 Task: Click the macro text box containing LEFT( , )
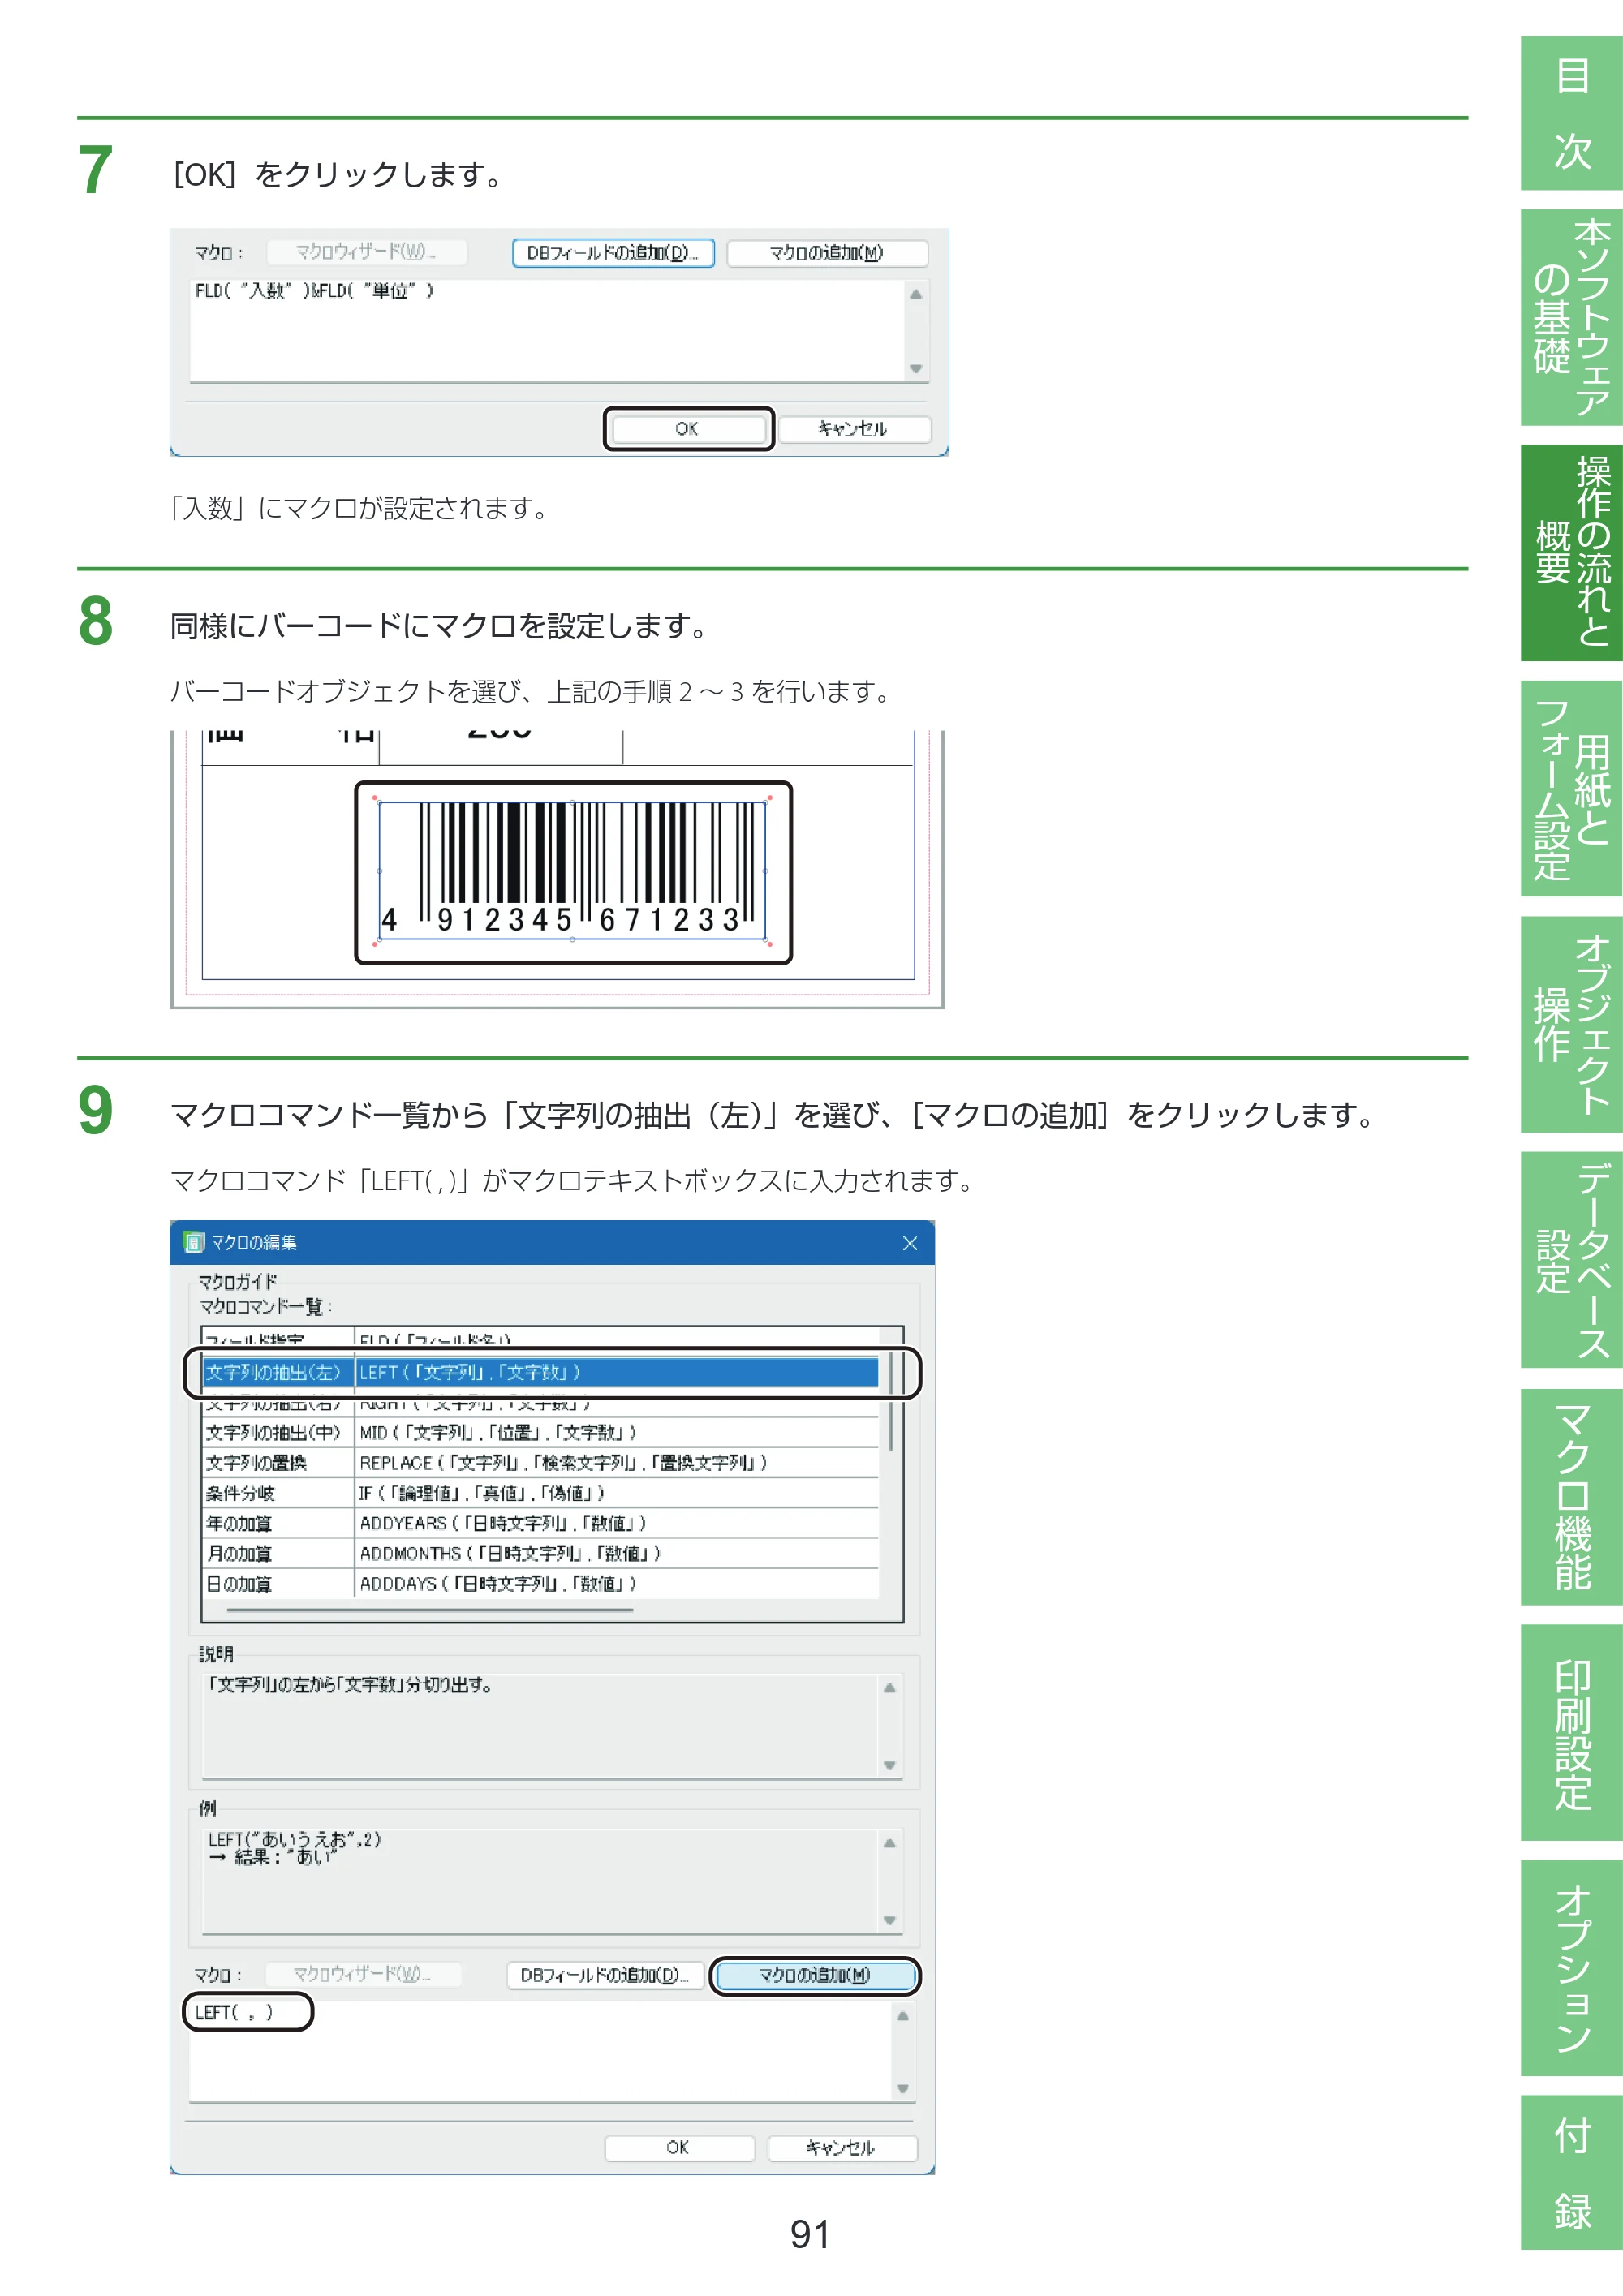(x=541, y=2050)
